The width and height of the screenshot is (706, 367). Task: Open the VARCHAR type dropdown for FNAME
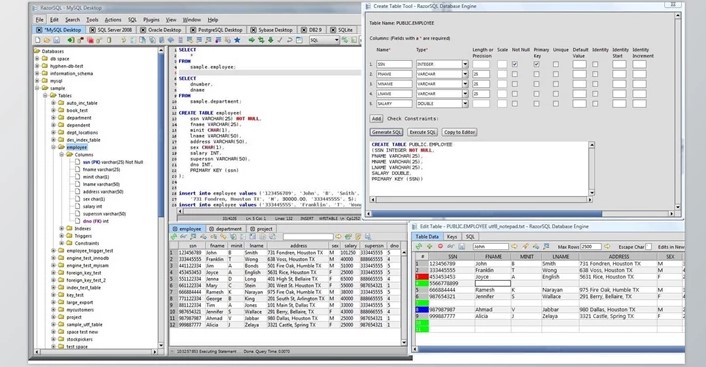(x=465, y=74)
